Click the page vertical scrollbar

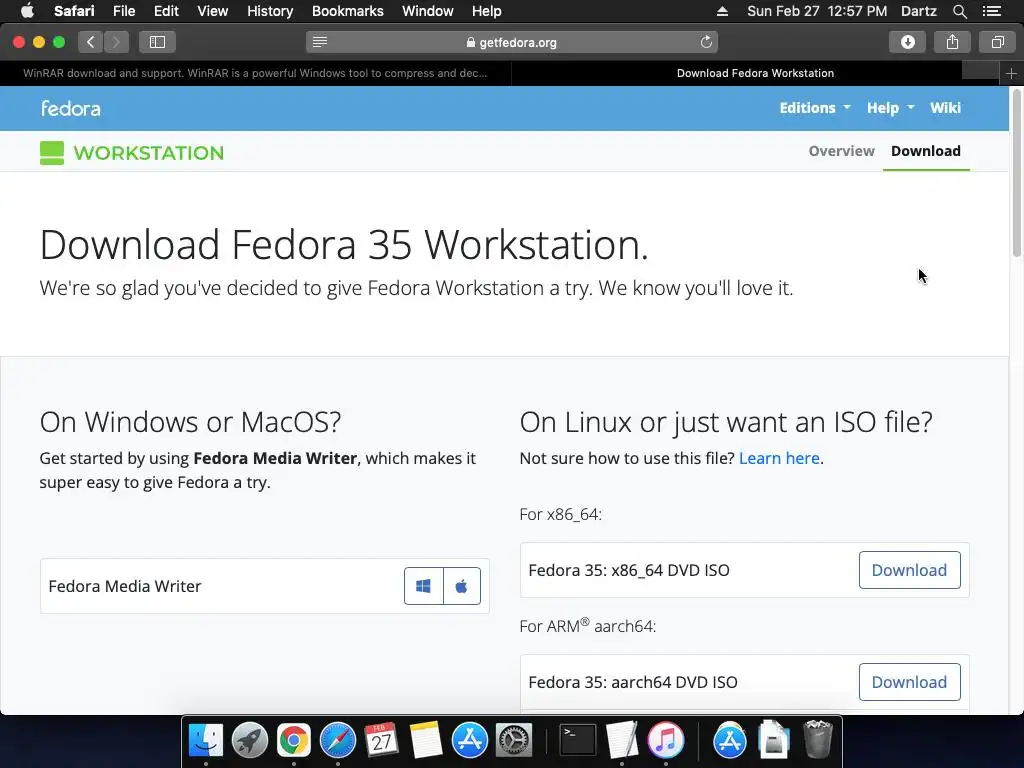pos(1016,172)
